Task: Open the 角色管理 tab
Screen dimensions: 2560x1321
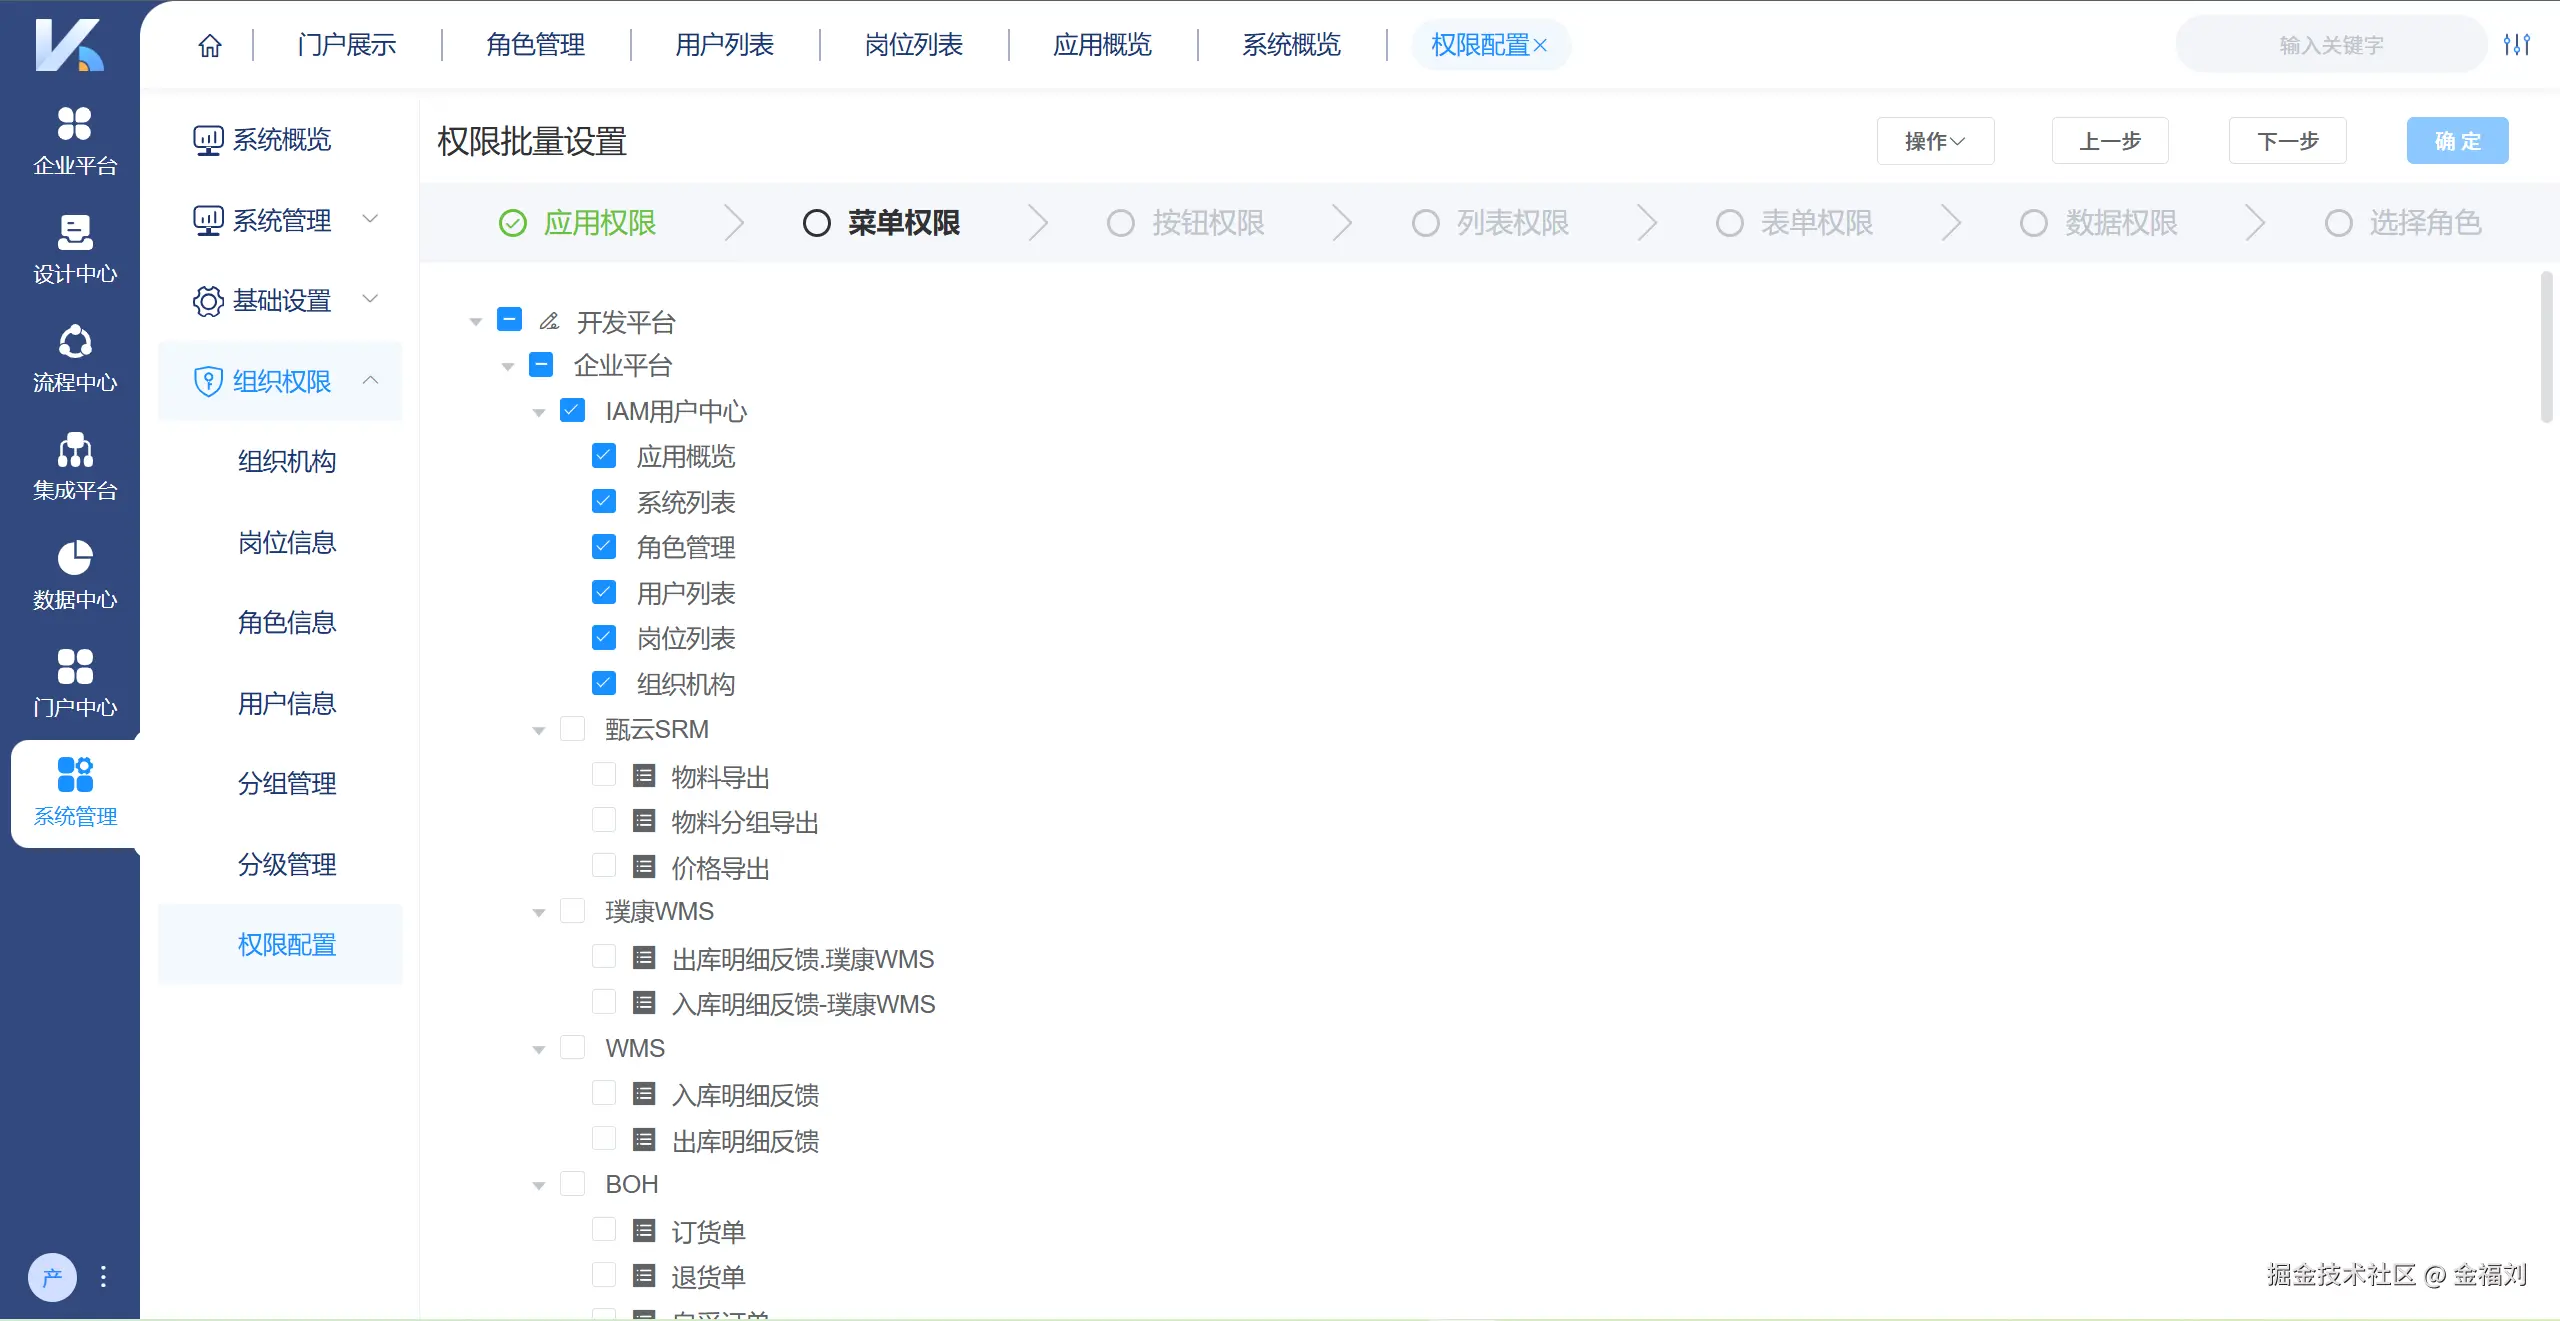Action: (x=535, y=44)
